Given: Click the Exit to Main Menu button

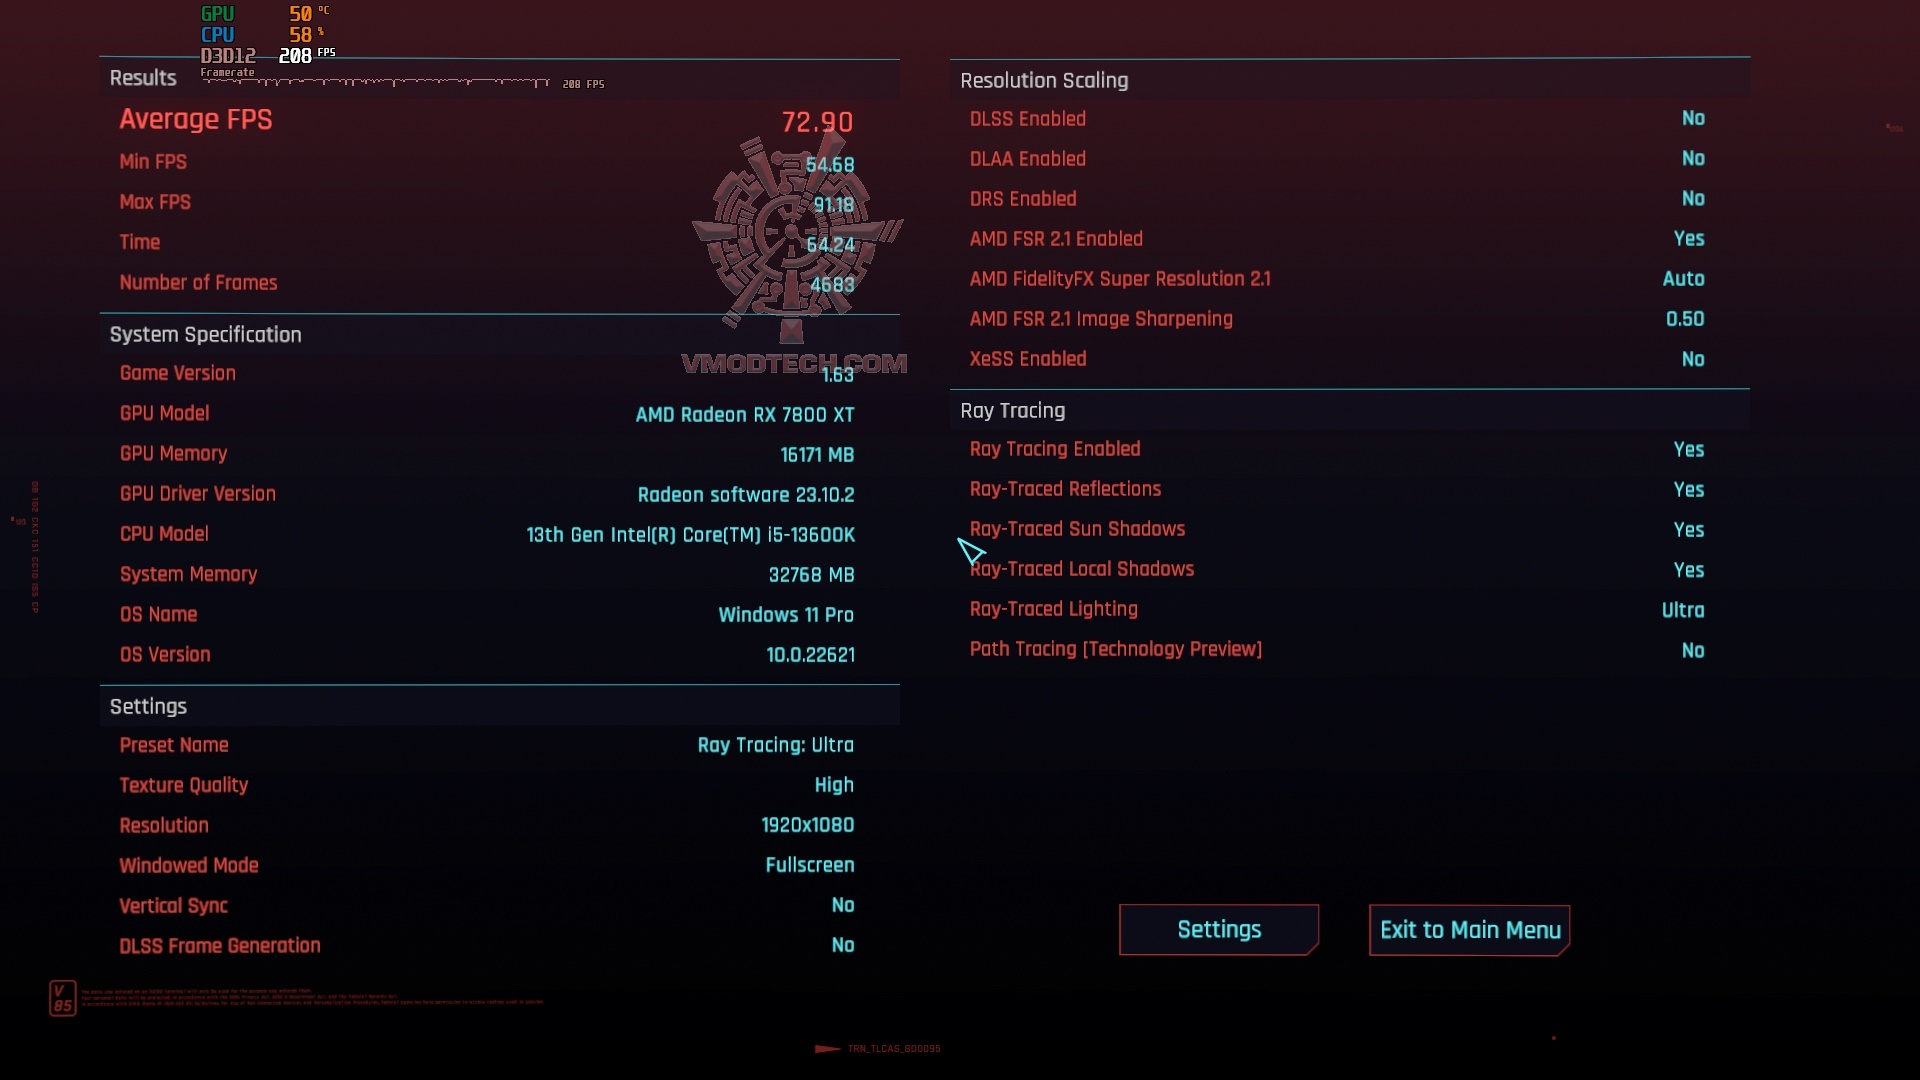Looking at the screenshot, I should pyautogui.click(x=1470, y=928).
